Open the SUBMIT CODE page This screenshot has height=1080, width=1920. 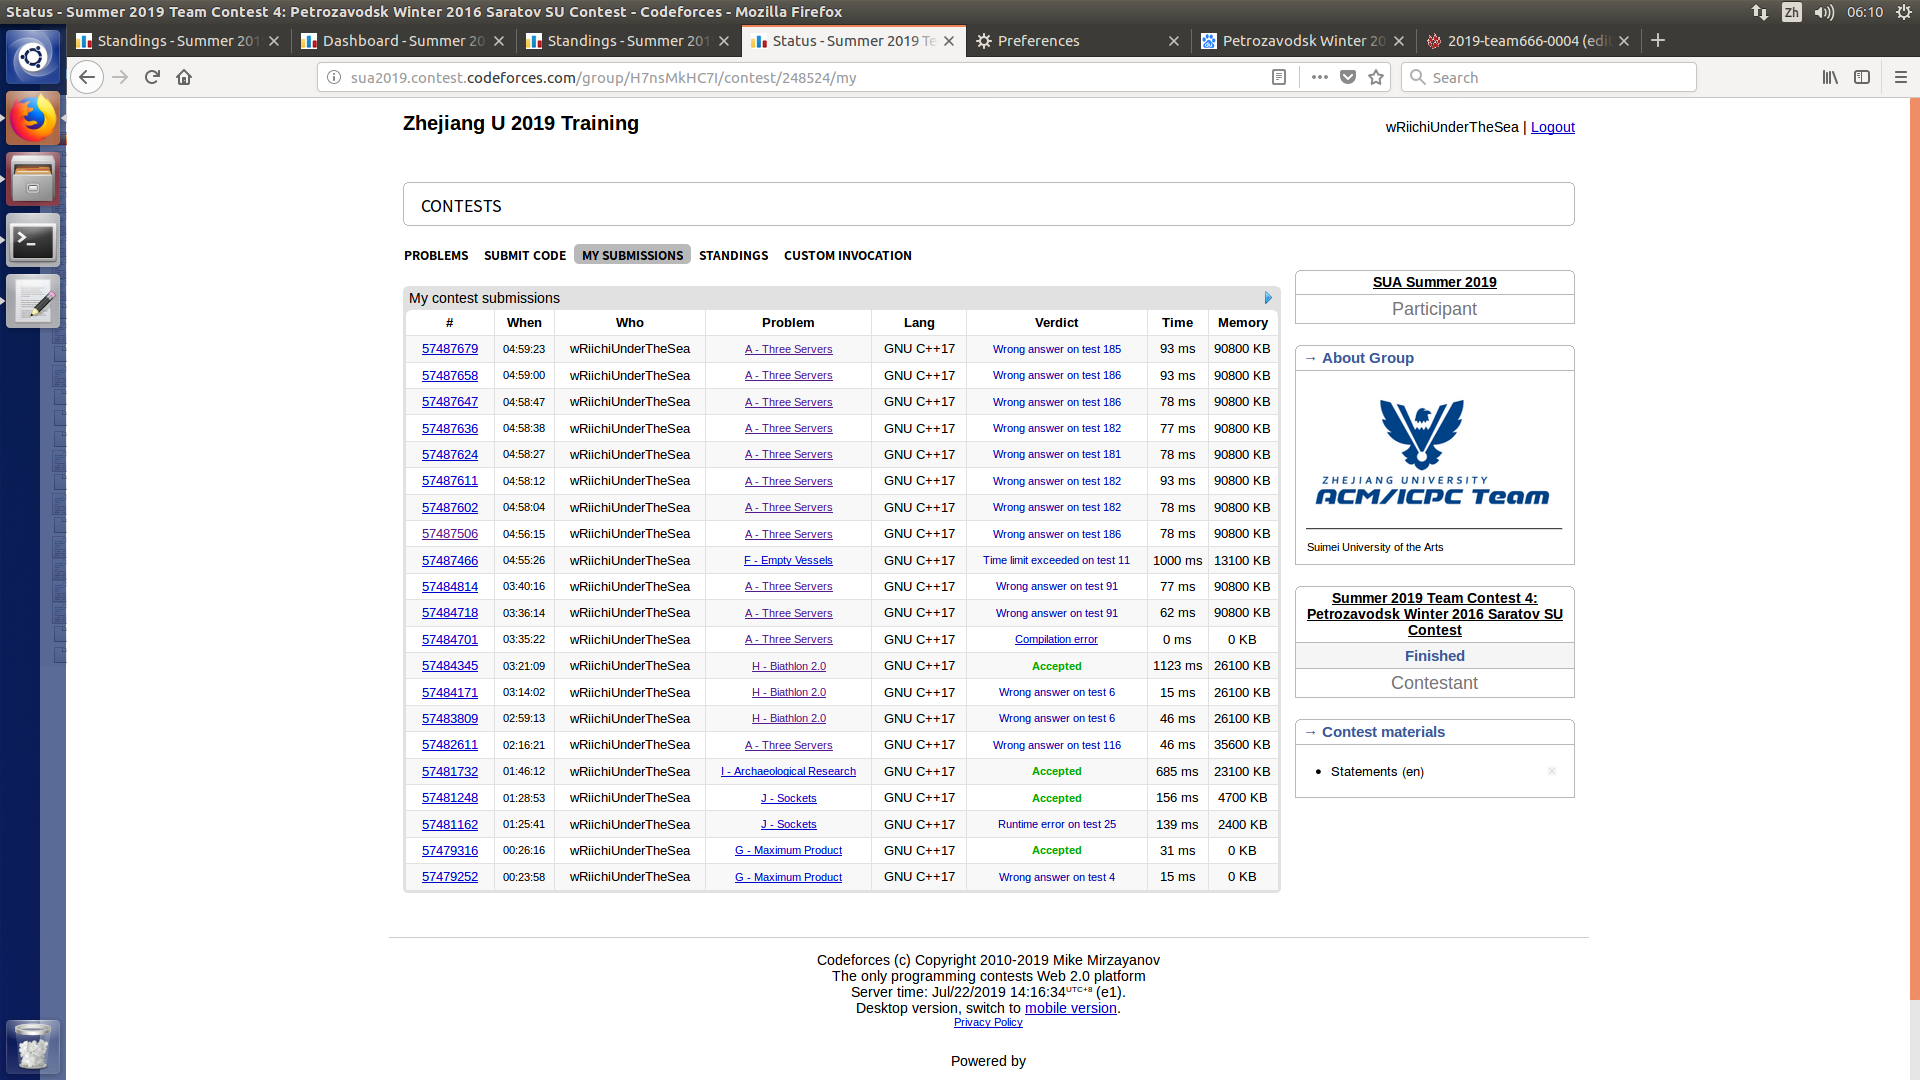[x=525, y=256]
